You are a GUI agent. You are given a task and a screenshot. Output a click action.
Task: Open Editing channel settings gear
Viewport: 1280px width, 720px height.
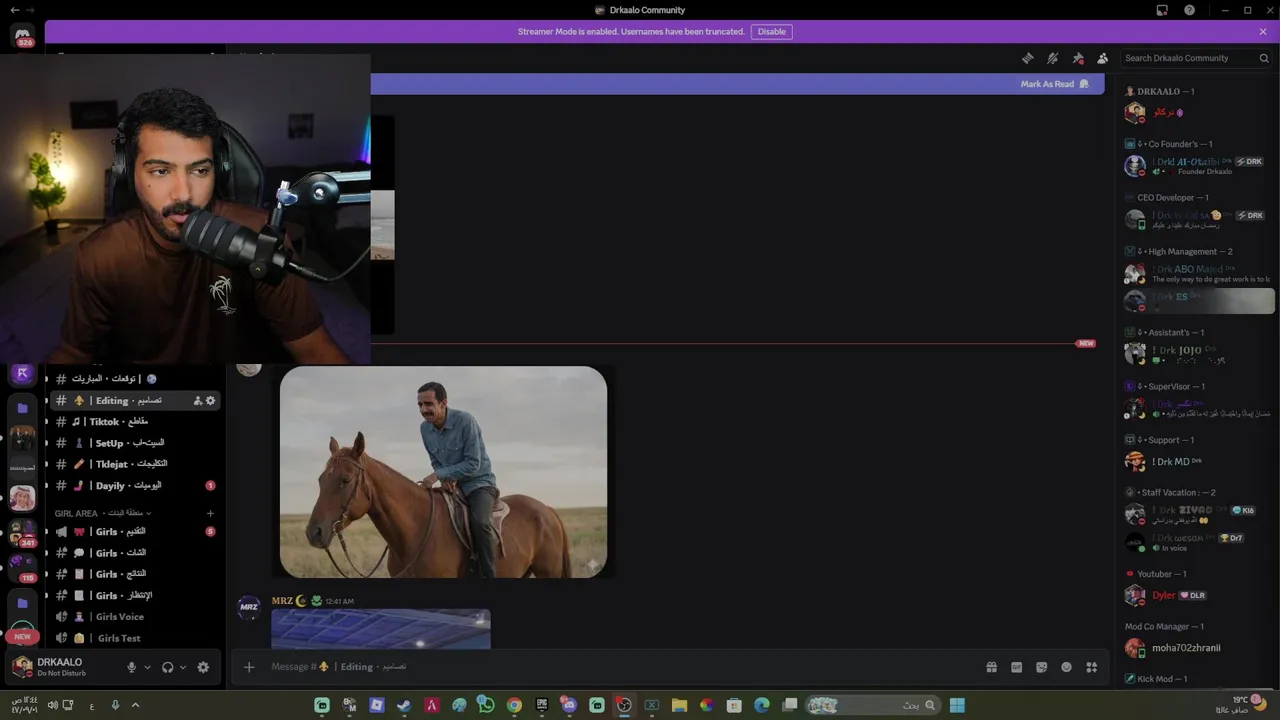point(210,400)
